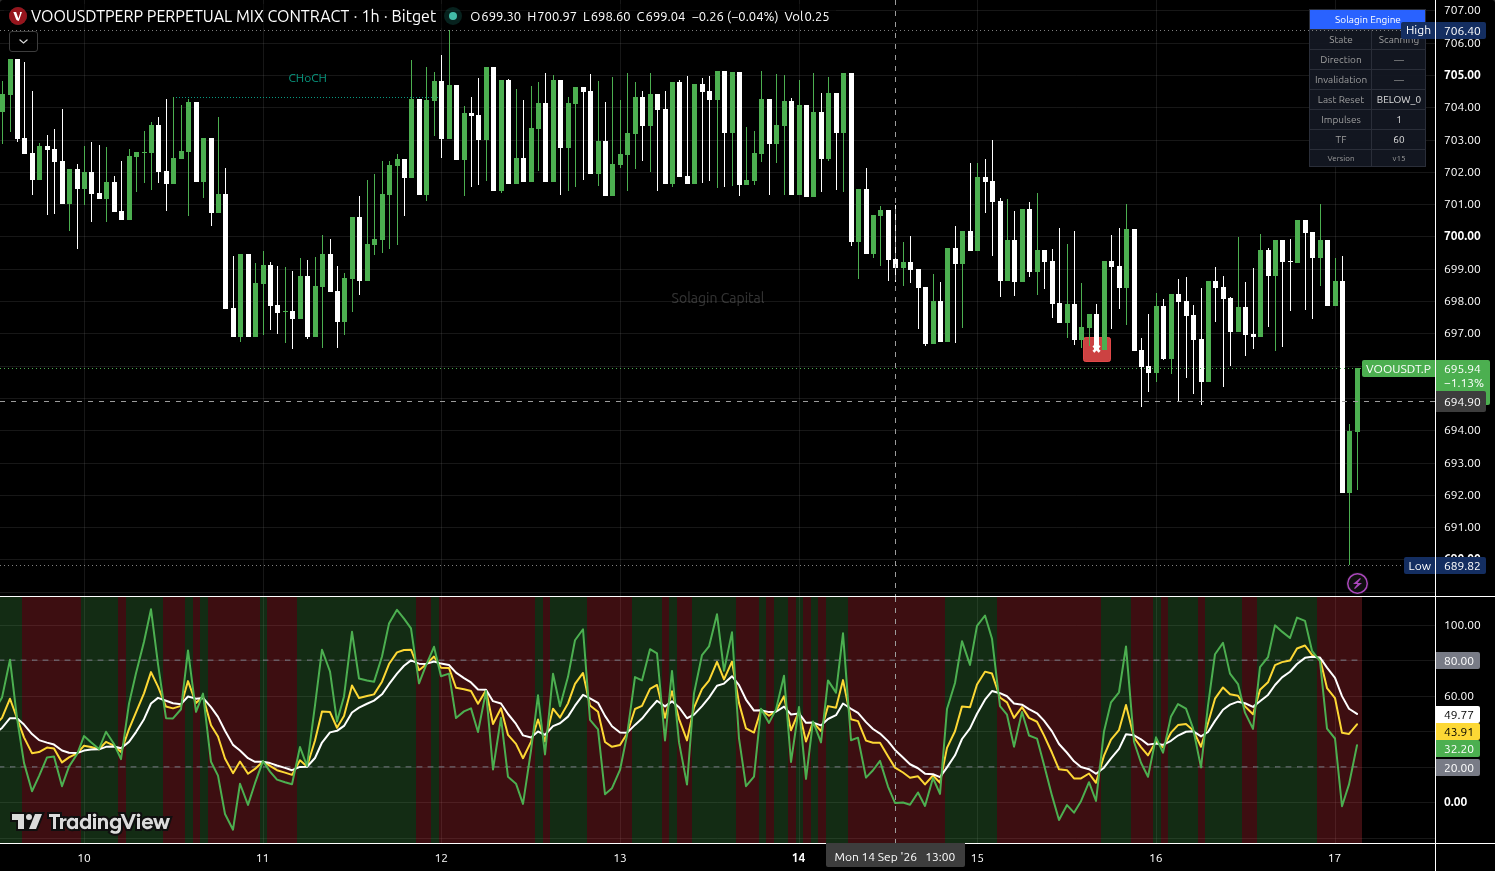Click the Low 689.82 price label

coord(1445,566)
